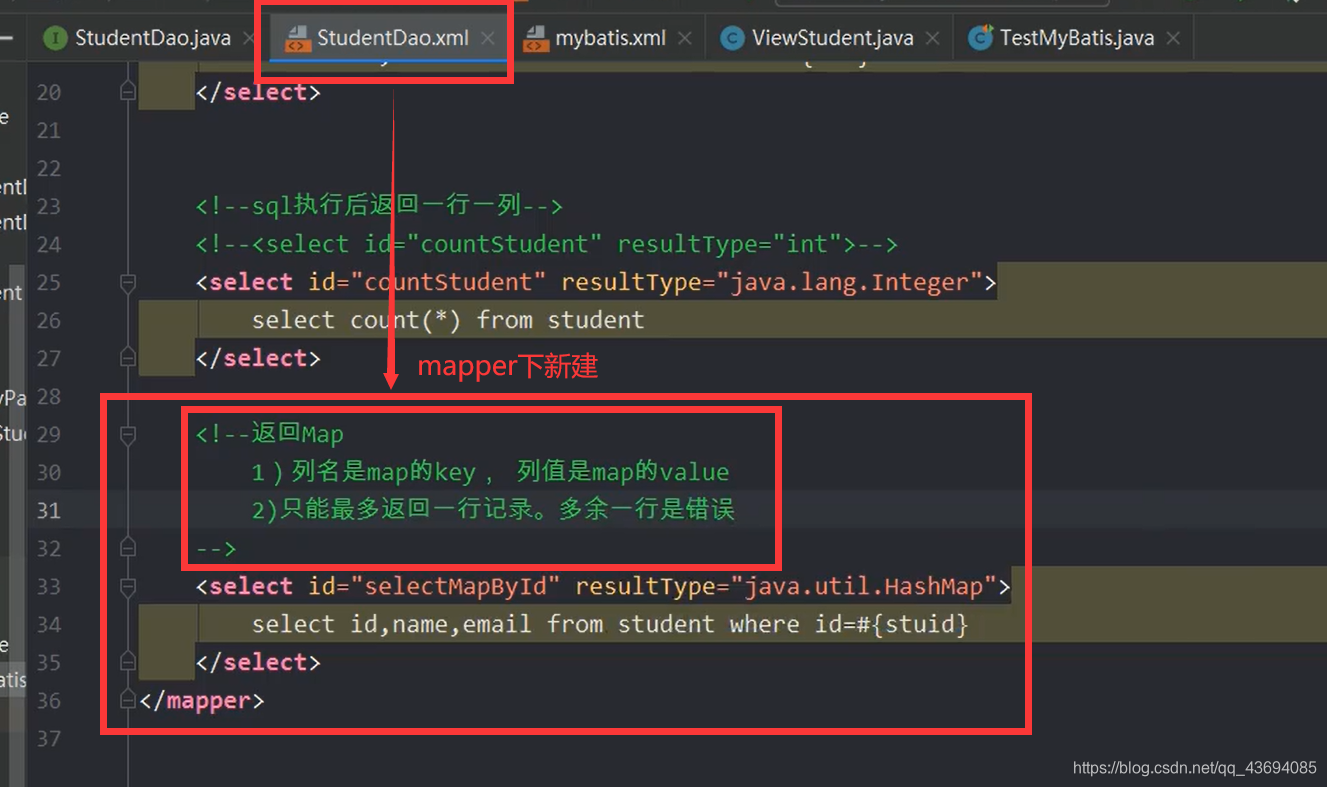
Task: Collapse fold marker at line 20
Action: [x=128, y=92]
